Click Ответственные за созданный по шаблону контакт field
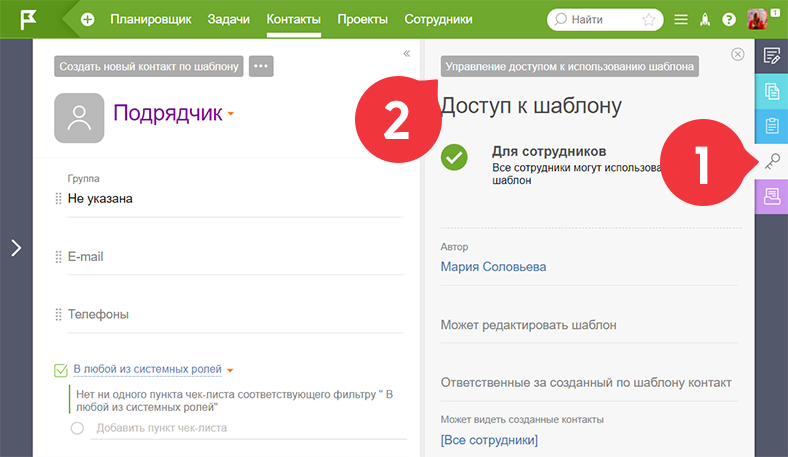This screenshot has height=457, width=788. pos(589,383)
